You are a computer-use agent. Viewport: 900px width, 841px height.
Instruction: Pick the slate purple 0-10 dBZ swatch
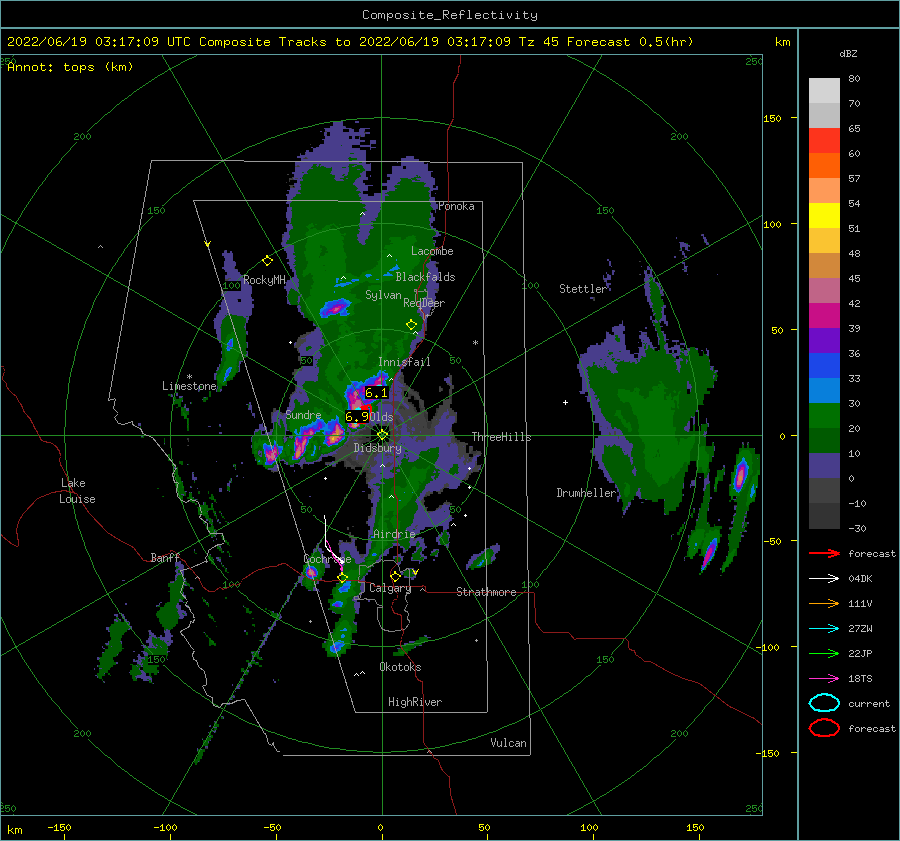pyautogui.click(x=824, y=465)
